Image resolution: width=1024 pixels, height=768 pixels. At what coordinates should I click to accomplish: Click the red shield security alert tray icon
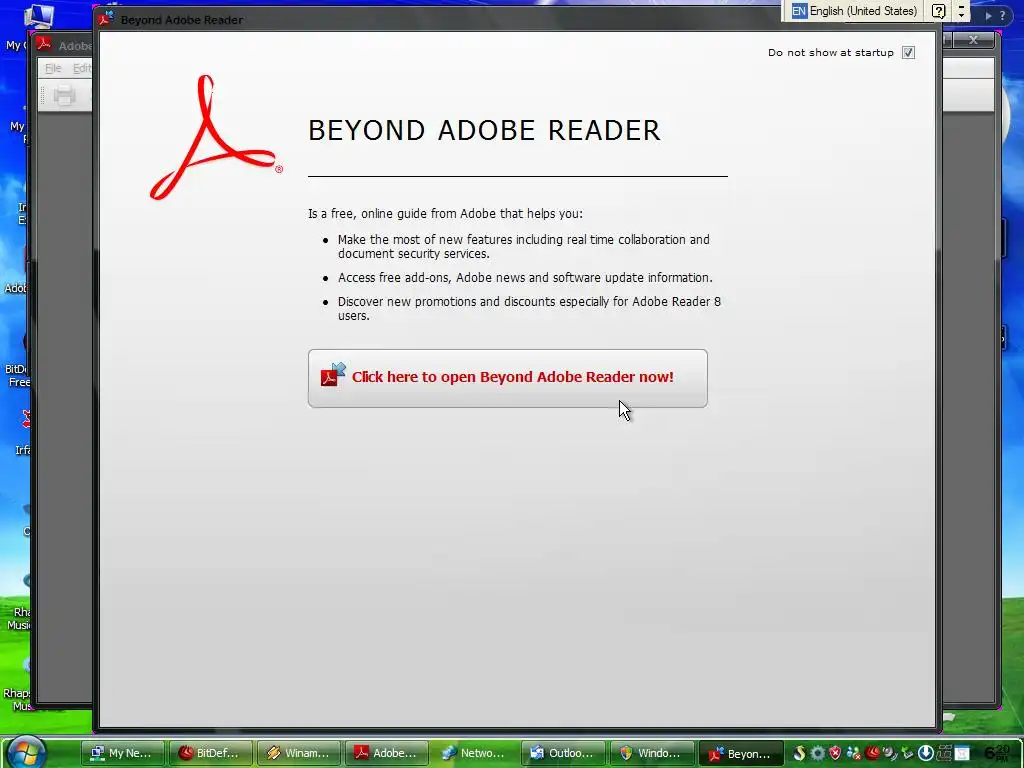tap(835, 753)
